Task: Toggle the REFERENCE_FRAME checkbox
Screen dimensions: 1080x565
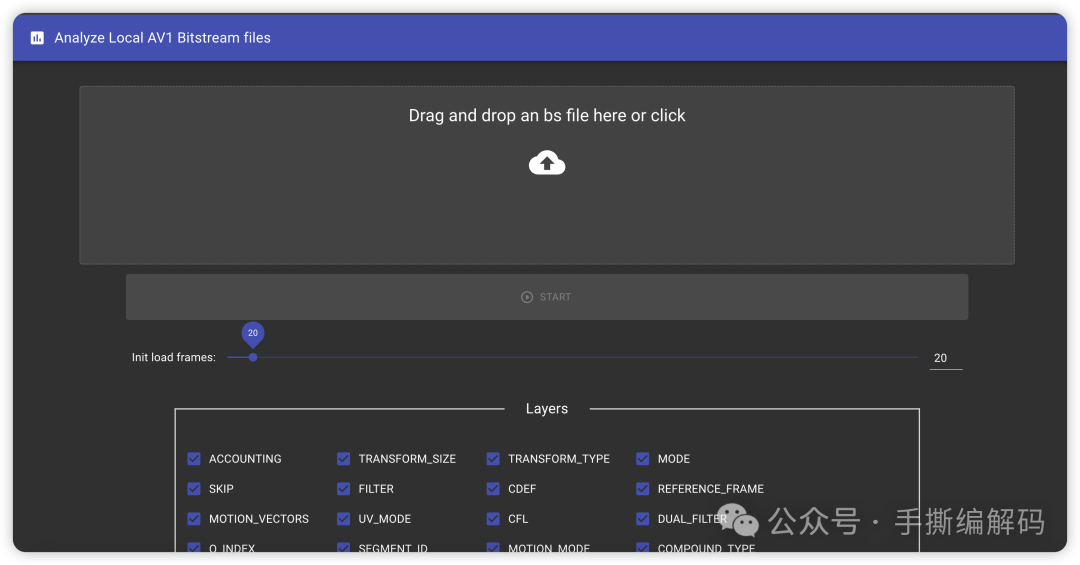Action: pyautogui.click(x=643, y=489)
